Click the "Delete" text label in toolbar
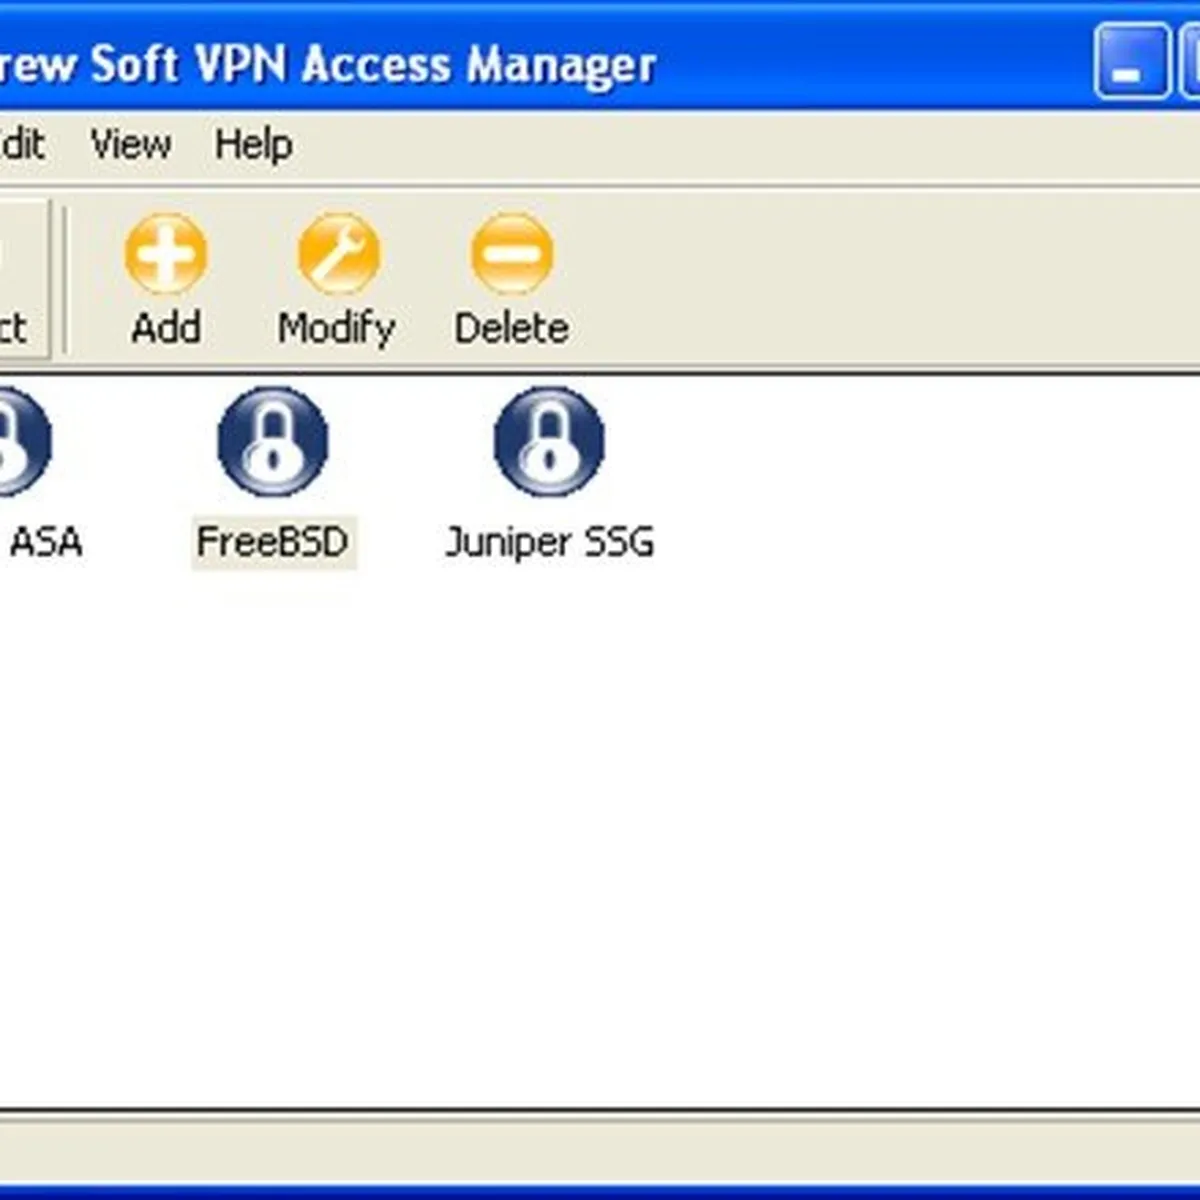Image resolution: width=1200 pixels, height=1200 pixels. tap(511, 328)
